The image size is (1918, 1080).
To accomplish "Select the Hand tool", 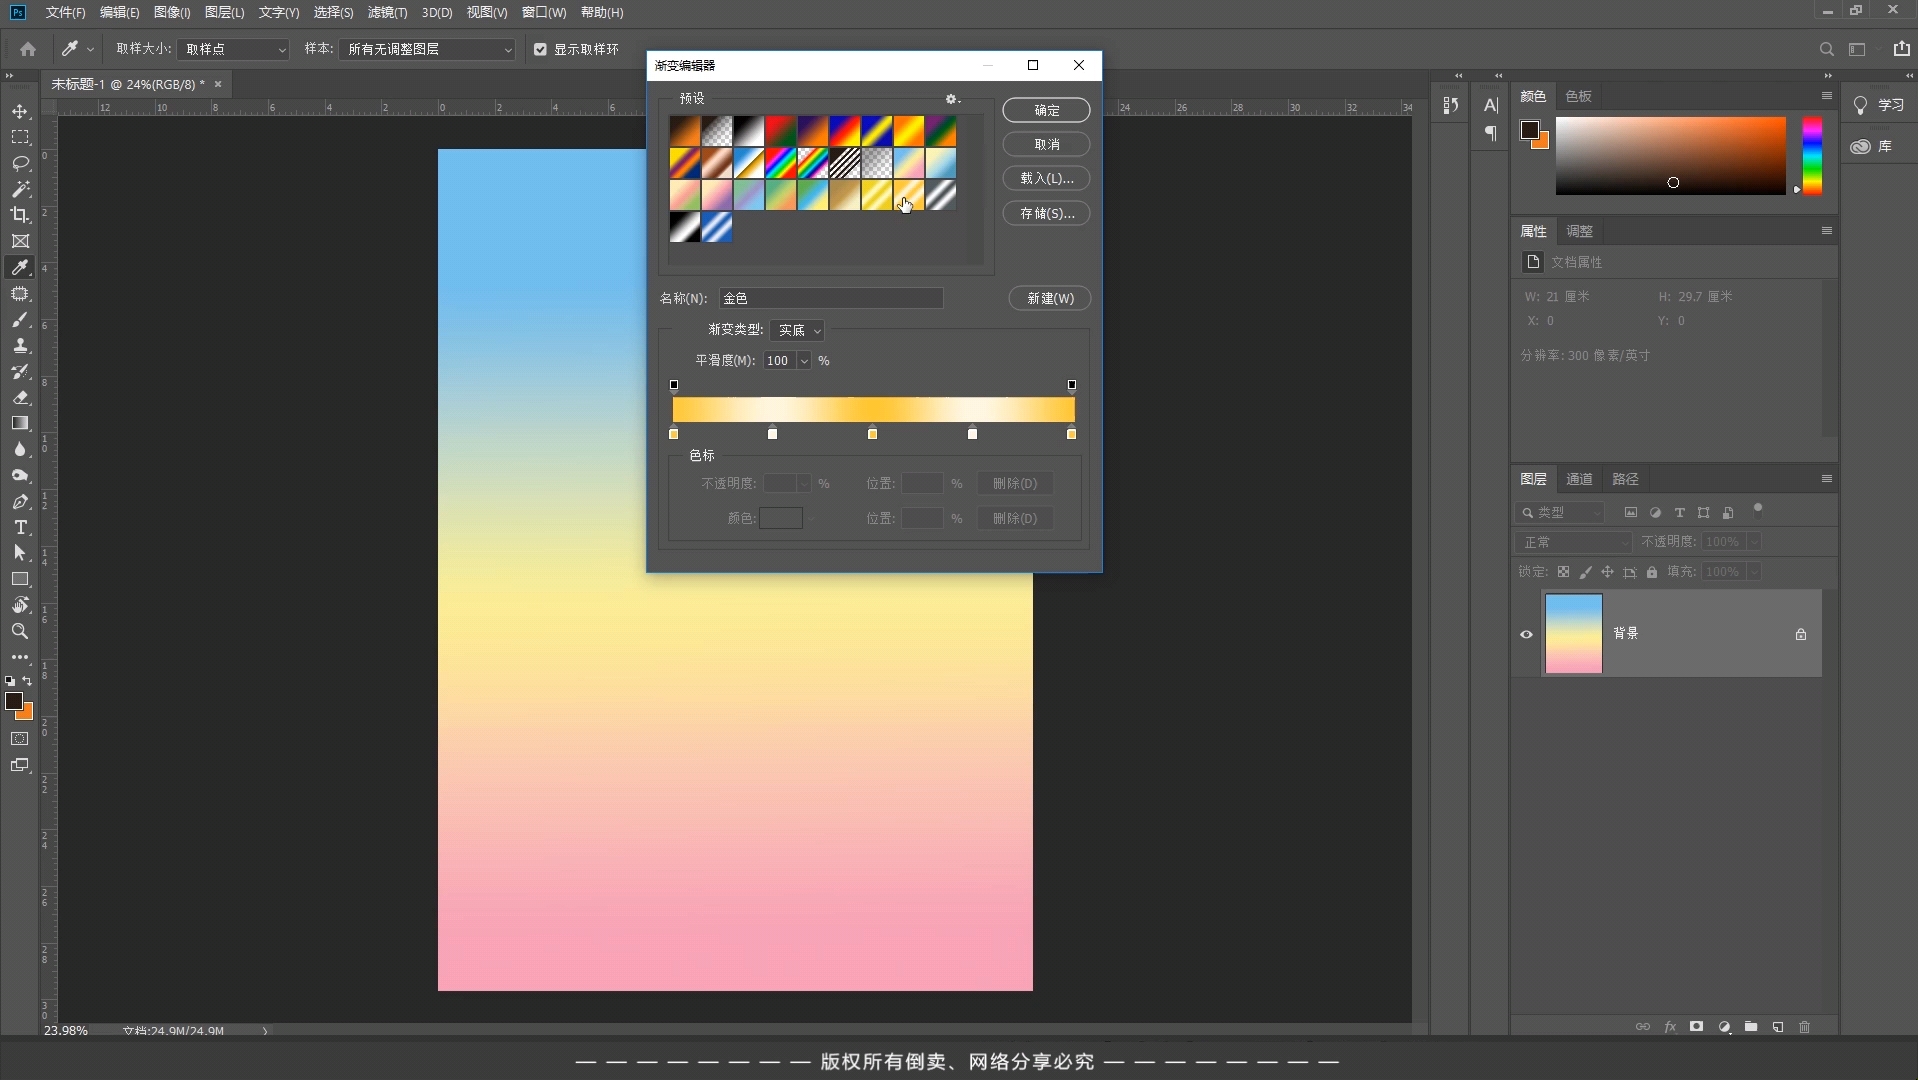I will click(20, 605).
